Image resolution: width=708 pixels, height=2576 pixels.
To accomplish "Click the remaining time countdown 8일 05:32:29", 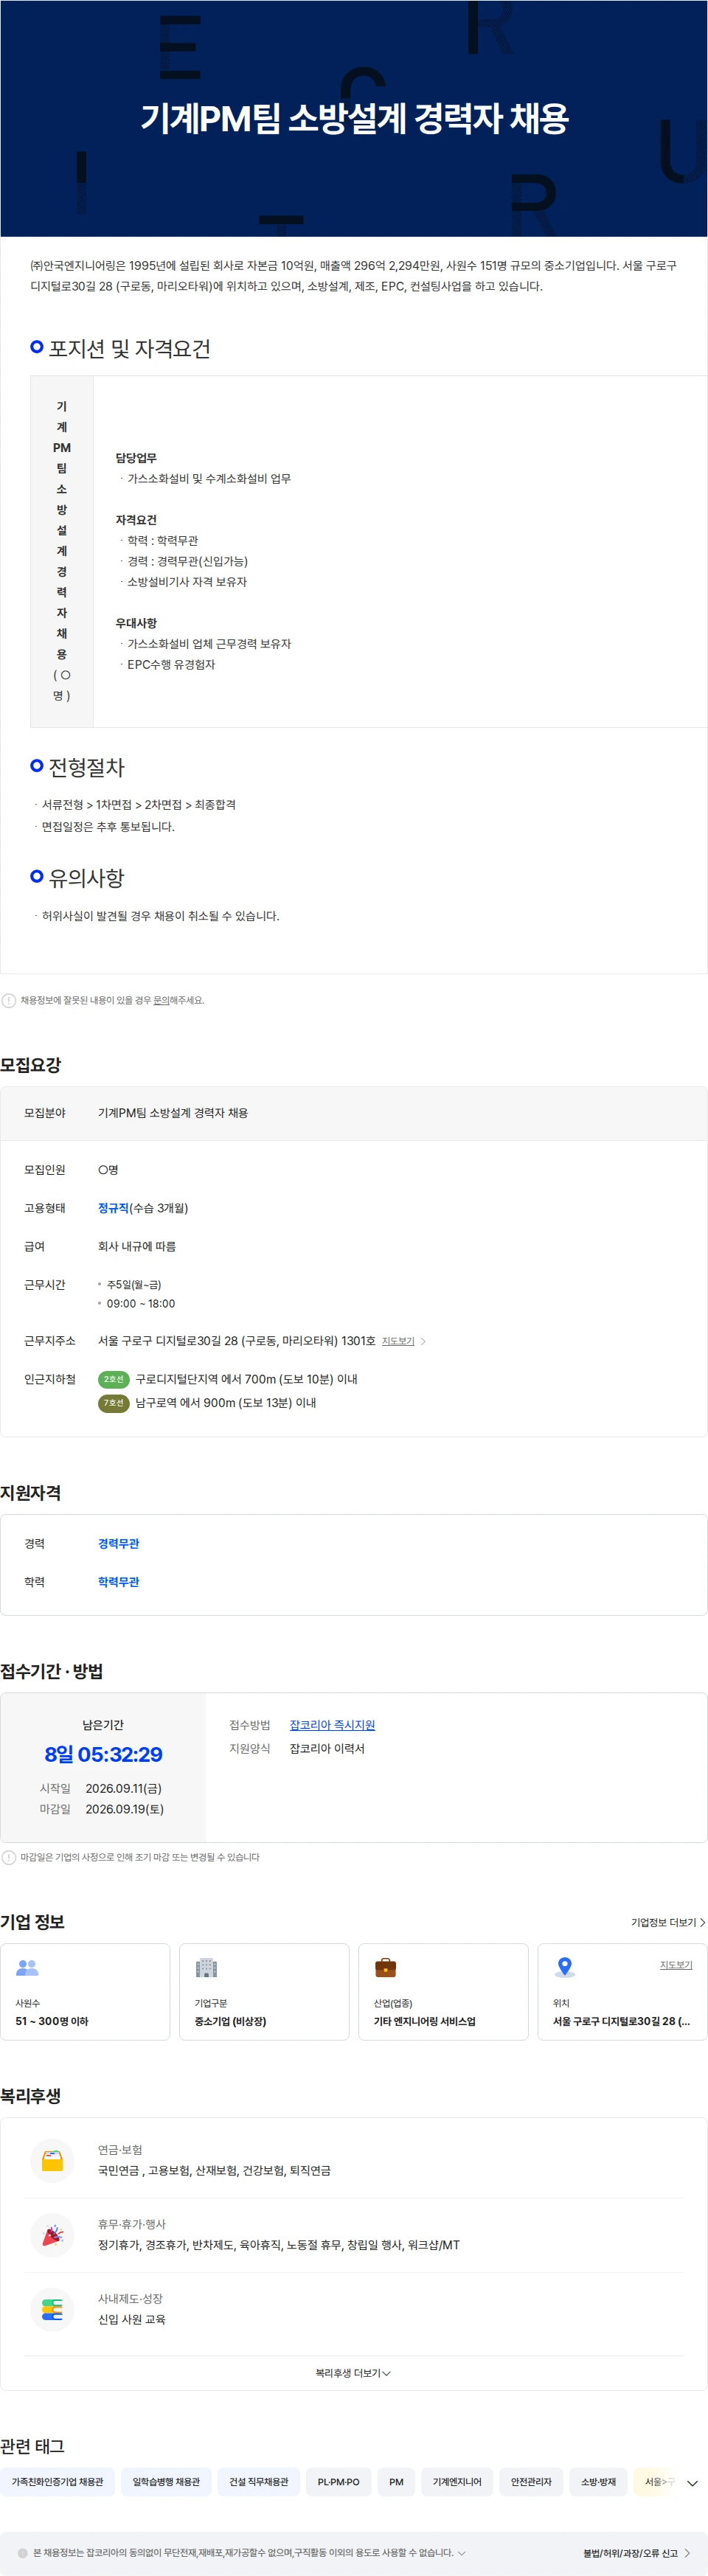I will tap(103, 1754).
